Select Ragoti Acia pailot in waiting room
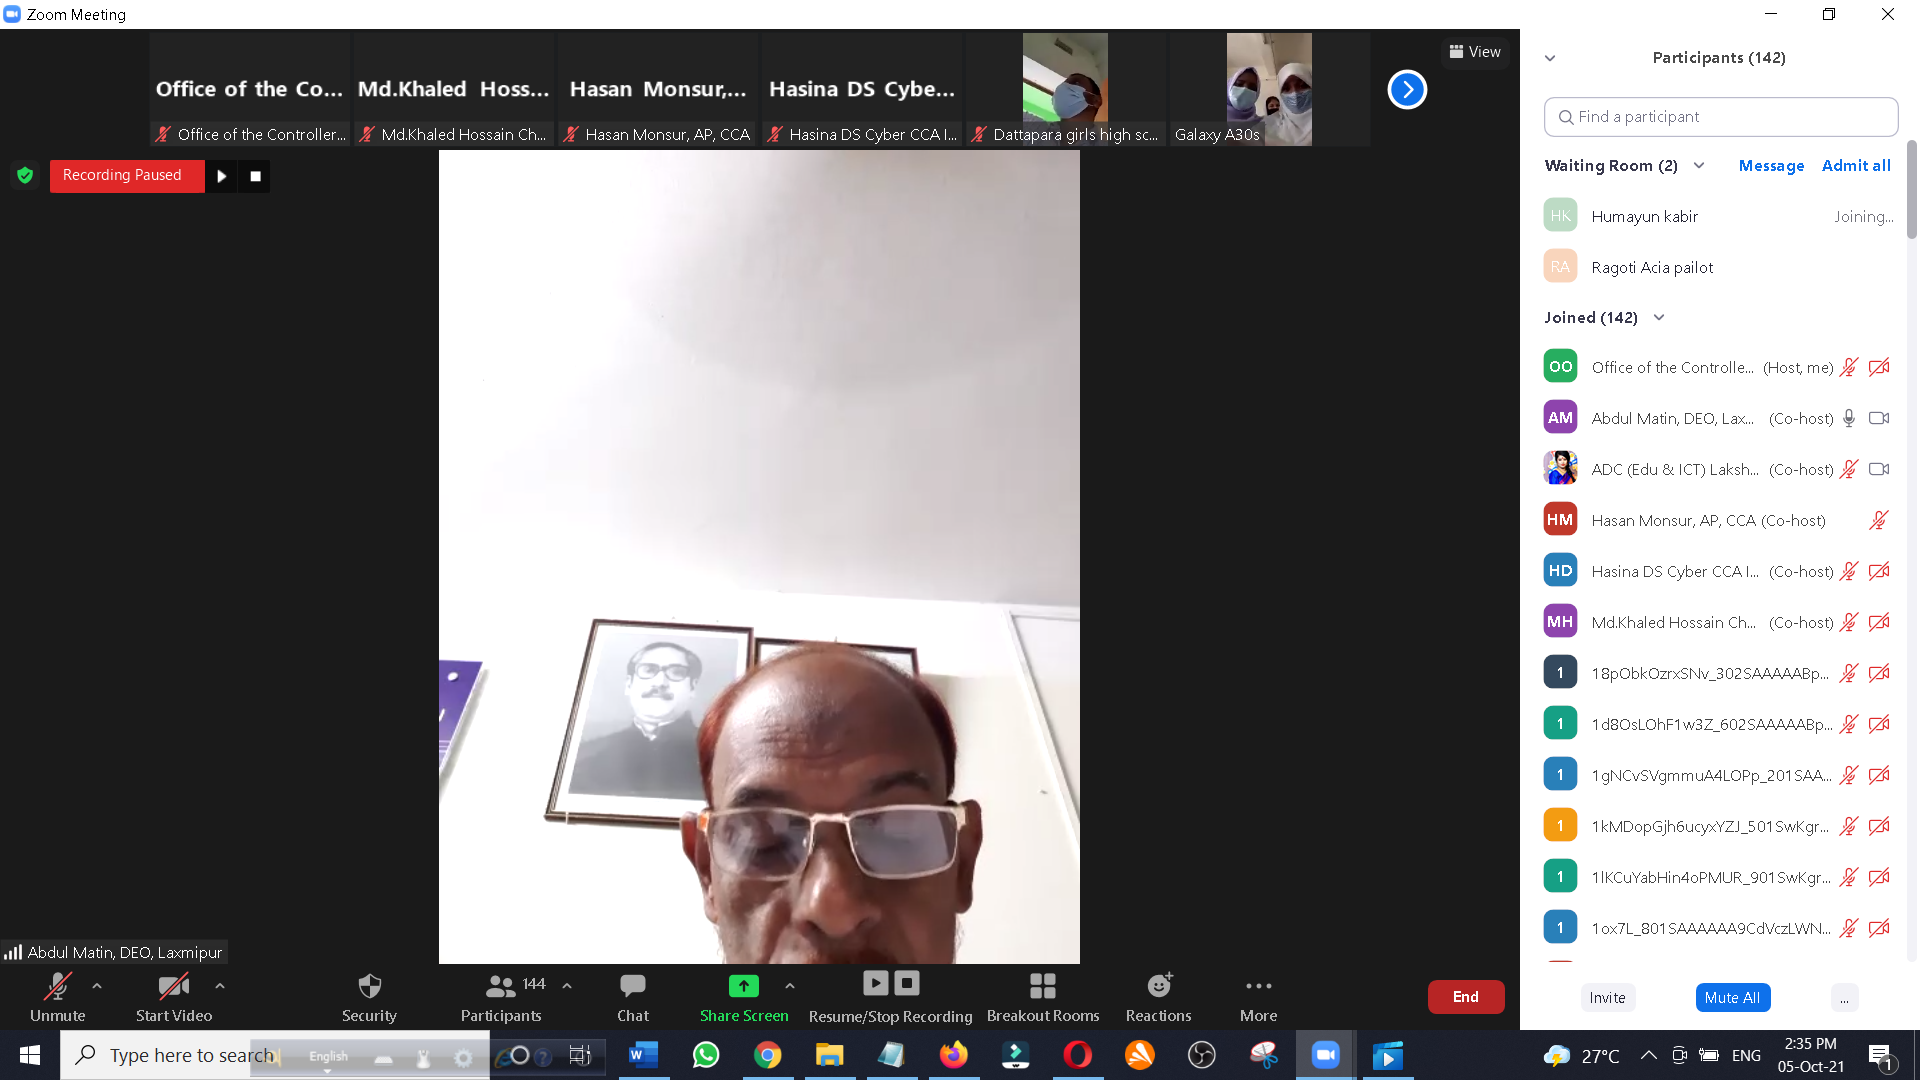The width and height of the screenshot is (1920, 1080). tap(1718, 268)
